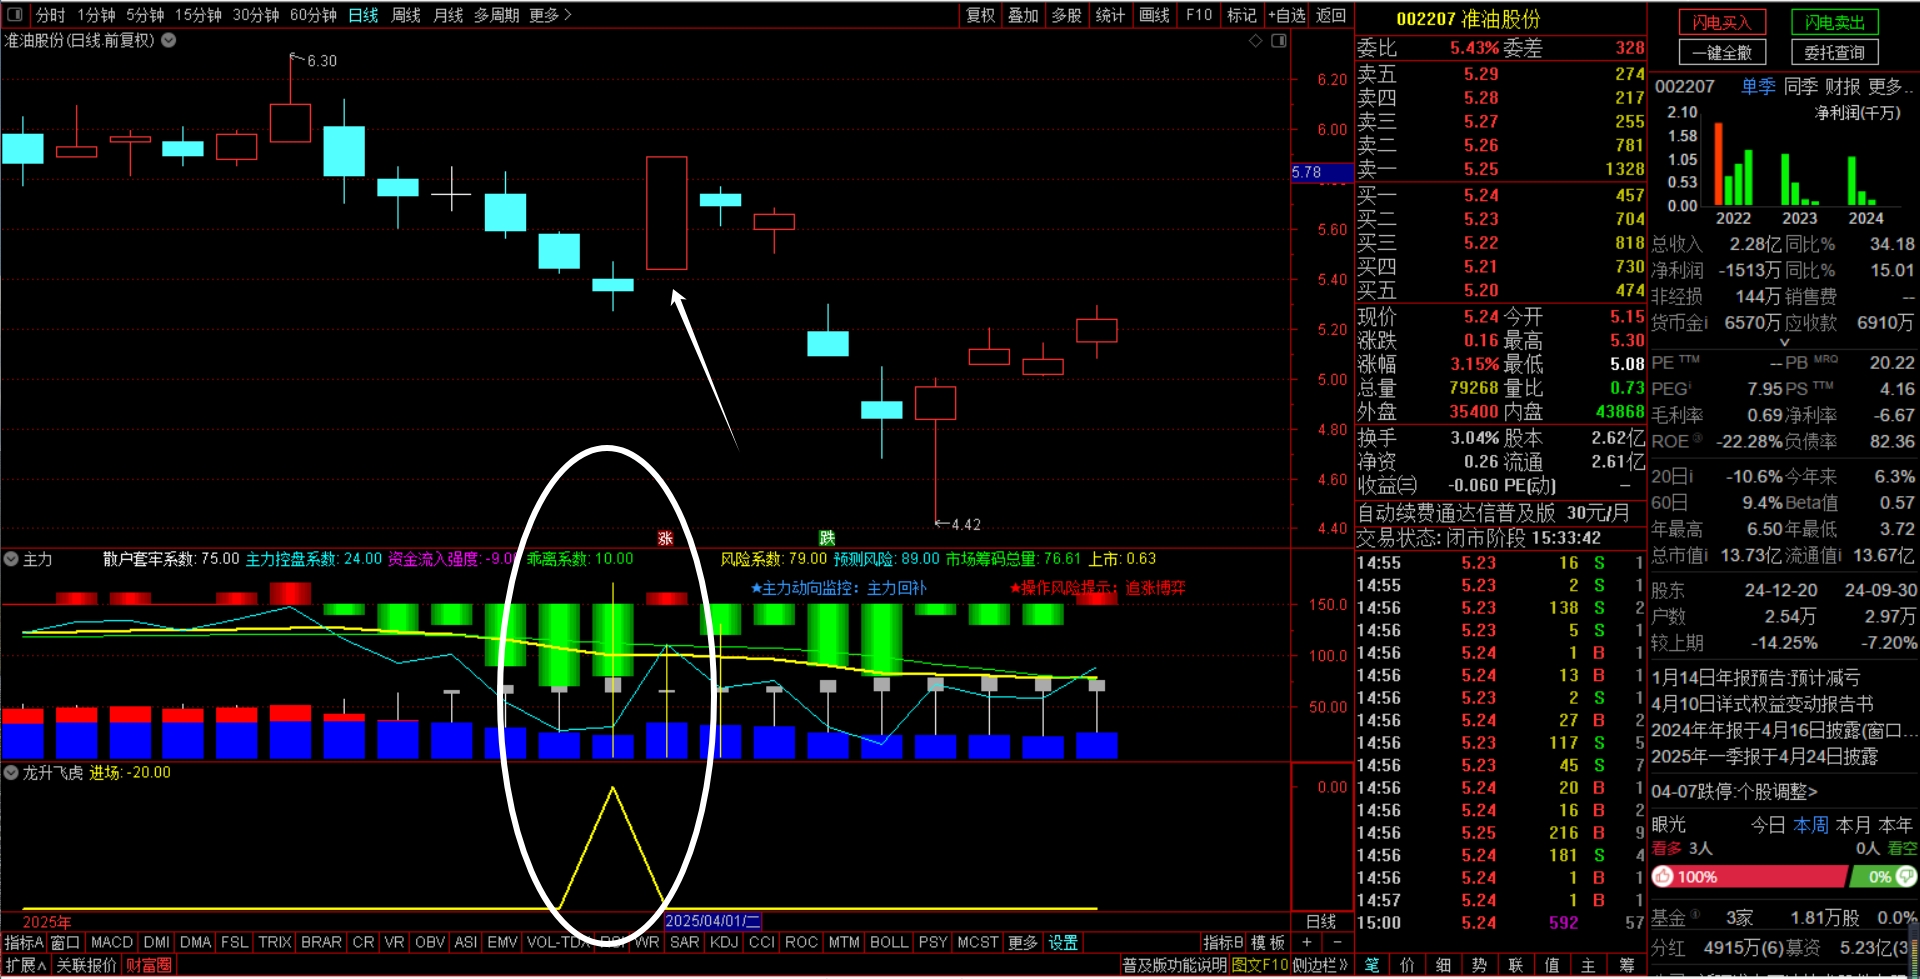The height and width of the screenshot is (979, 1920).
Task: Open the 04-07跌停:个股调整 news link
Action: (x=1734, y=792)
